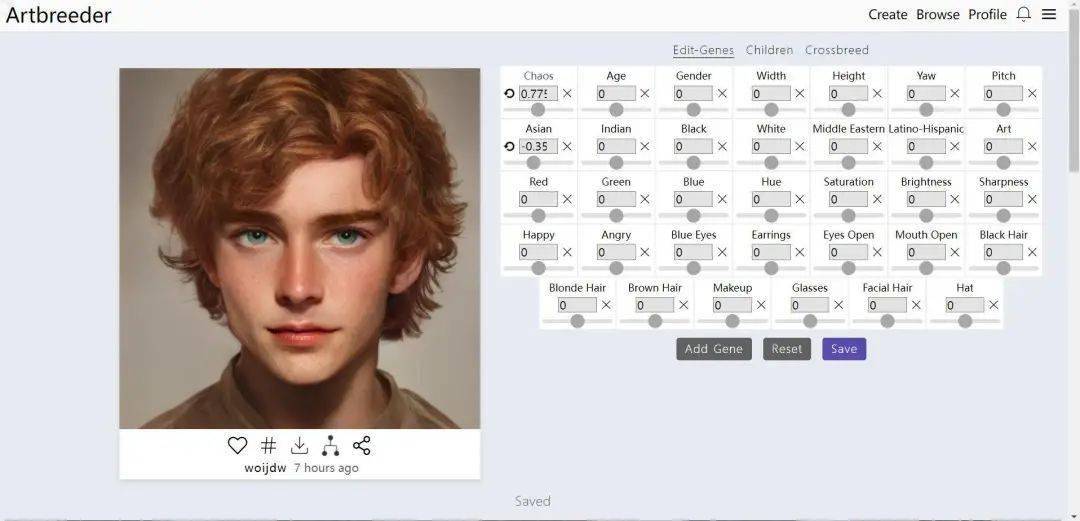Click the Chaos value input field
1080x521 pixels.
(x=539, y=94)
